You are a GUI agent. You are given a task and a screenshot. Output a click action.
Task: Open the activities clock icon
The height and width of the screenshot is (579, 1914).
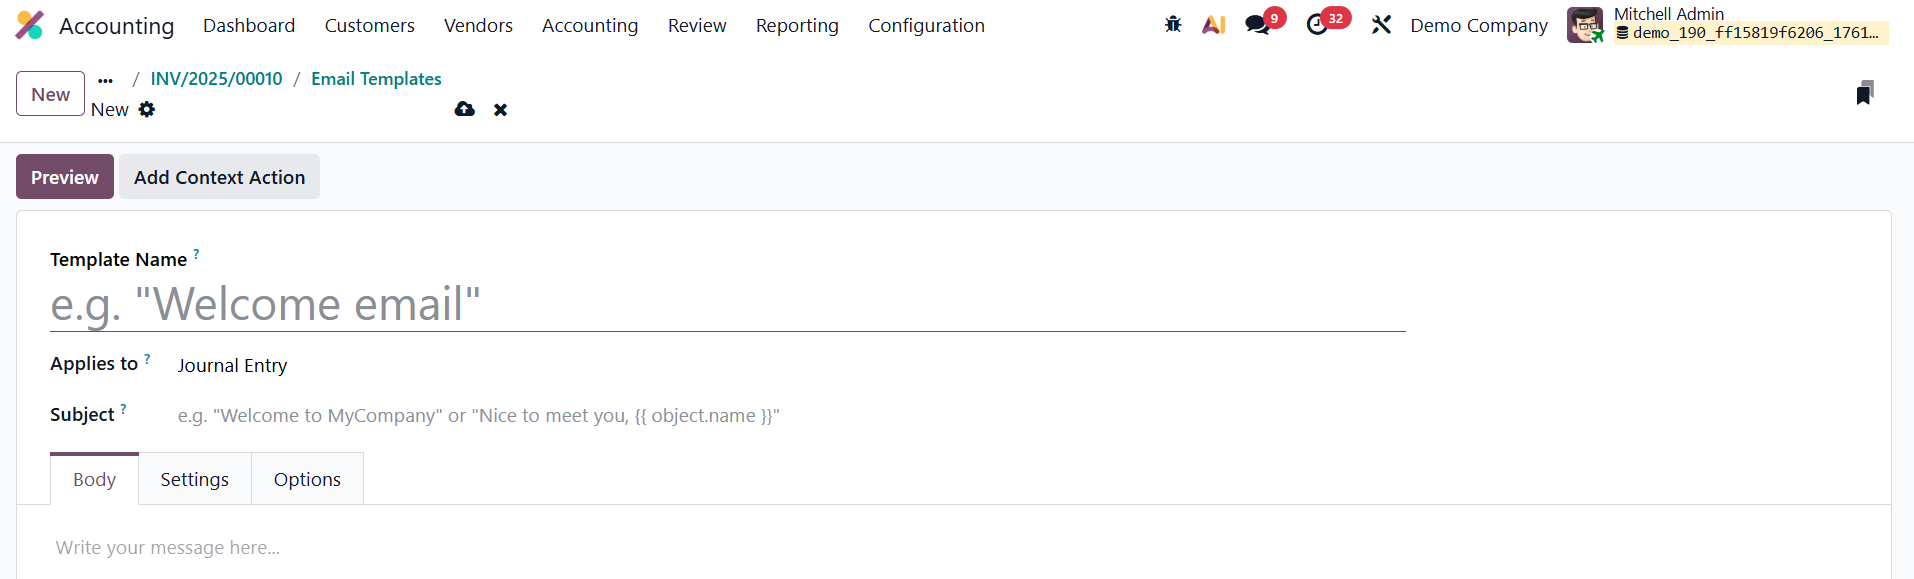(1318, 25)
